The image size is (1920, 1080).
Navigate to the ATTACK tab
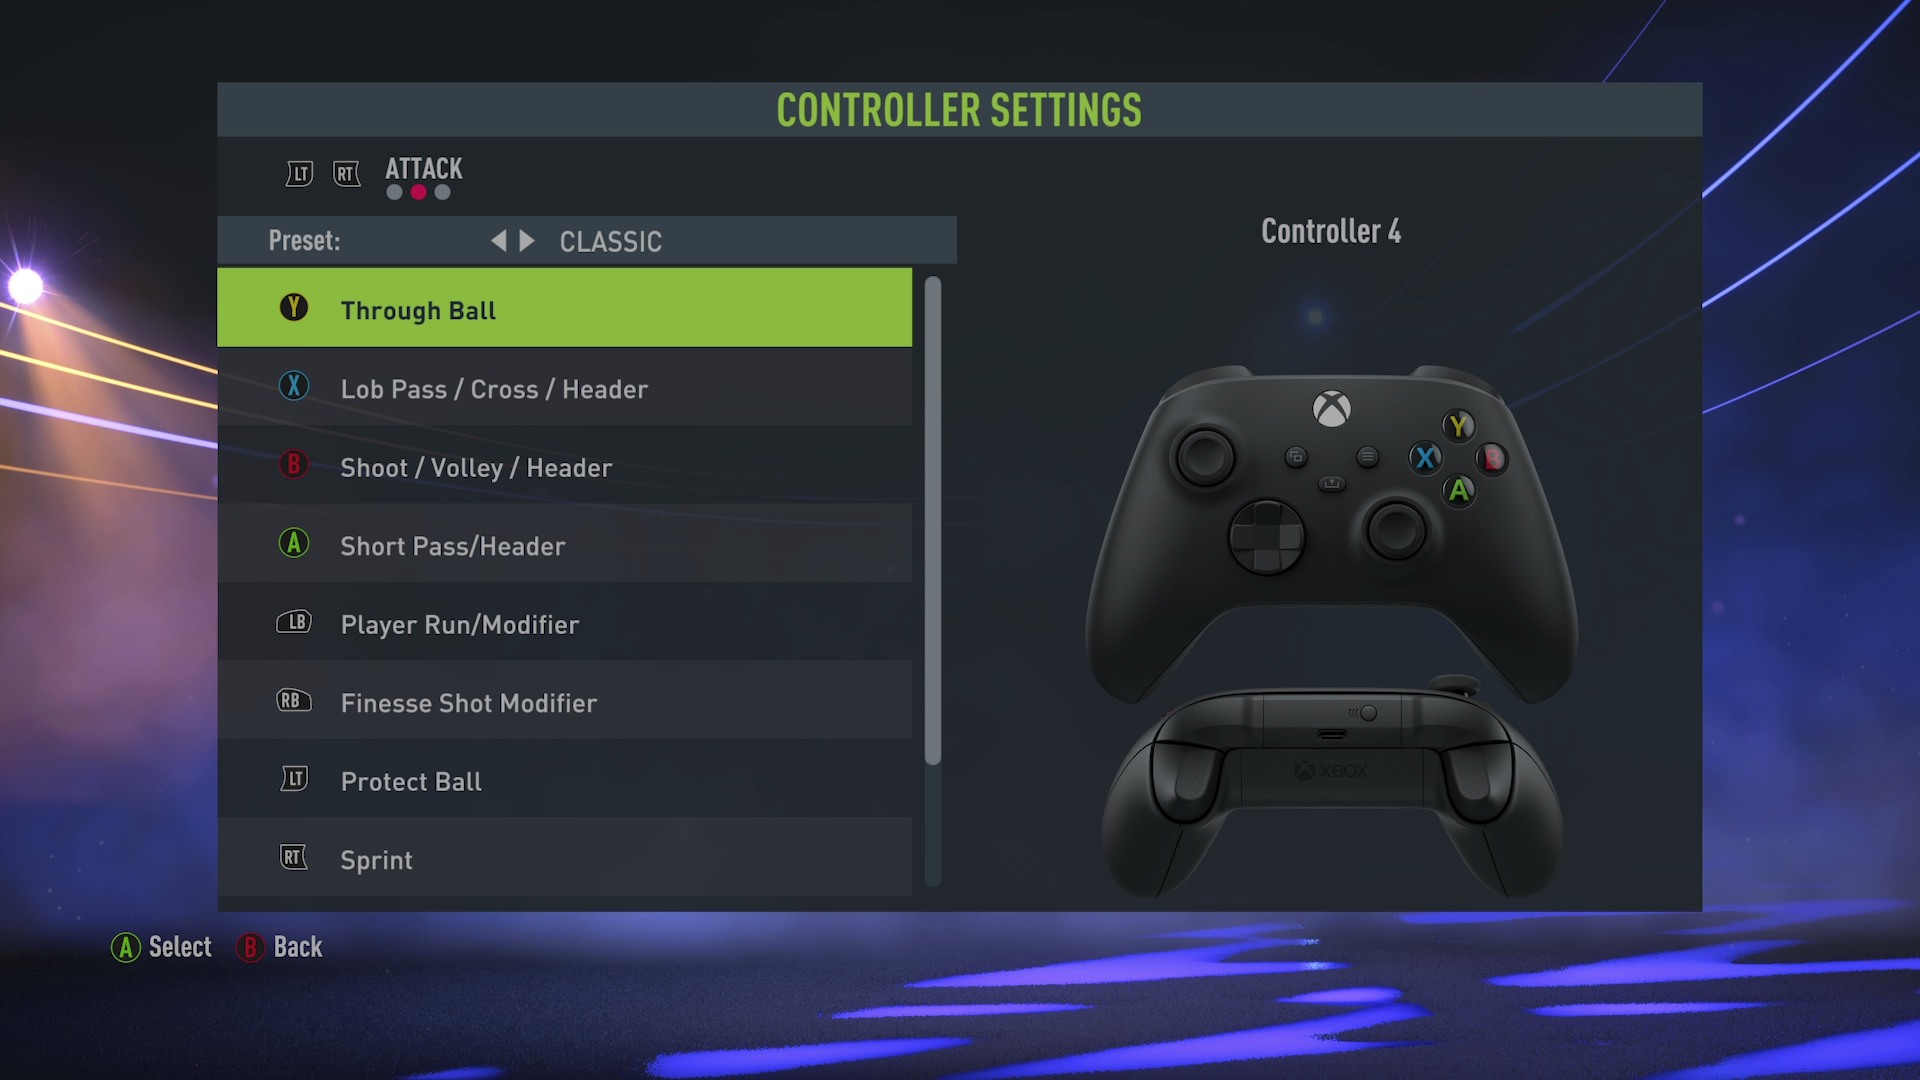click(x=422, y=169)
